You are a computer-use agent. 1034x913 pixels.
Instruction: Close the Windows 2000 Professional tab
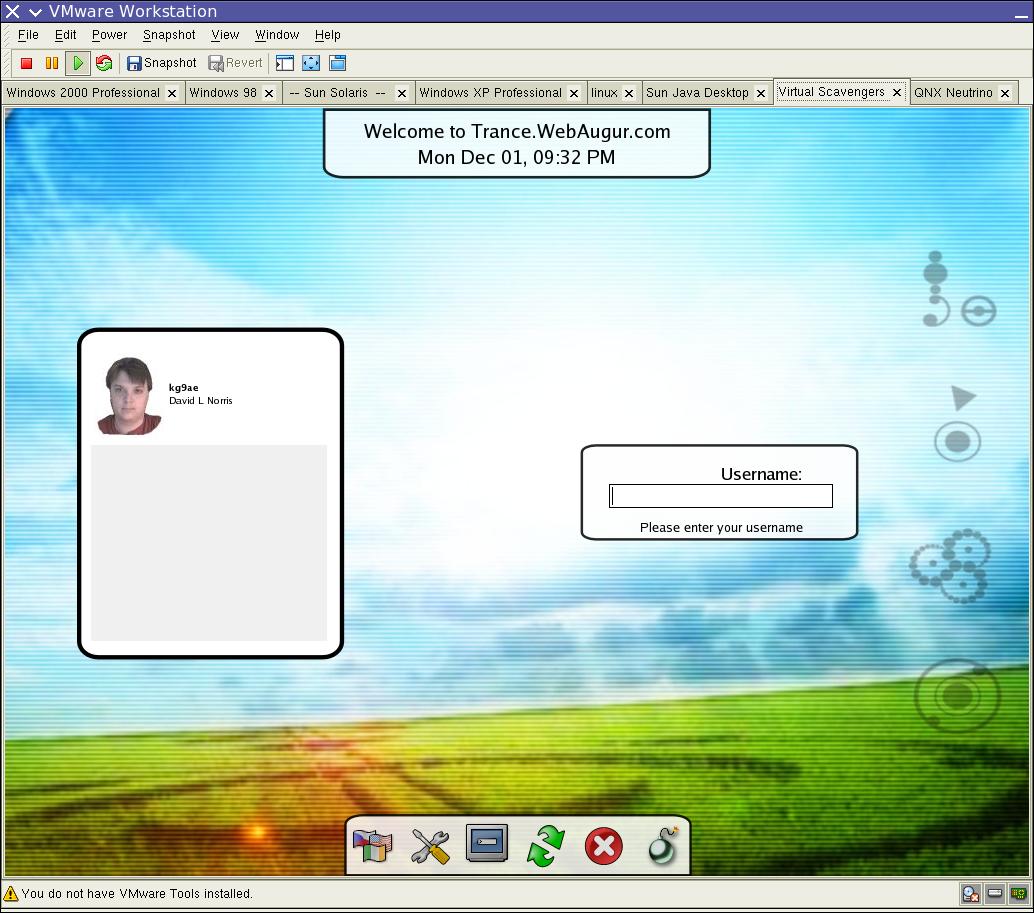tap(172, 94)
